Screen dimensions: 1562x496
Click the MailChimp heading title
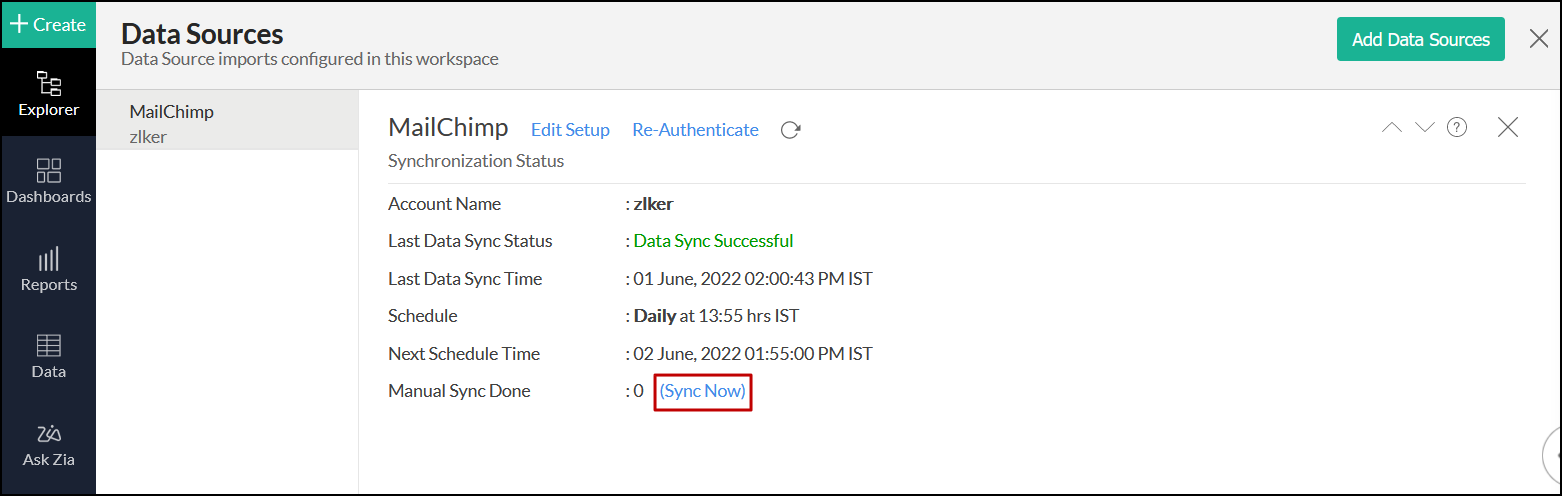click(448, 128)
